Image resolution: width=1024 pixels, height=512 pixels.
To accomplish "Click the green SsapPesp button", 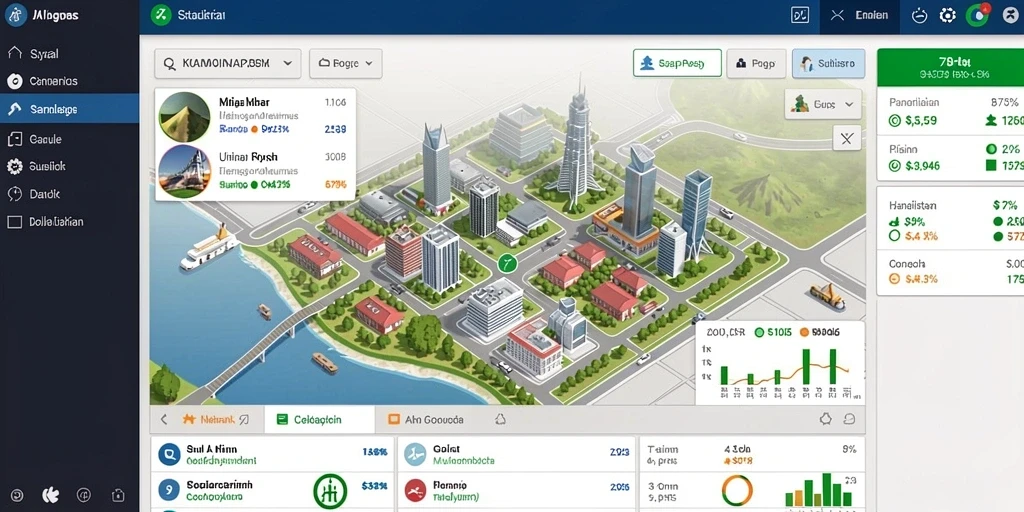I will (x=677, y=64).
